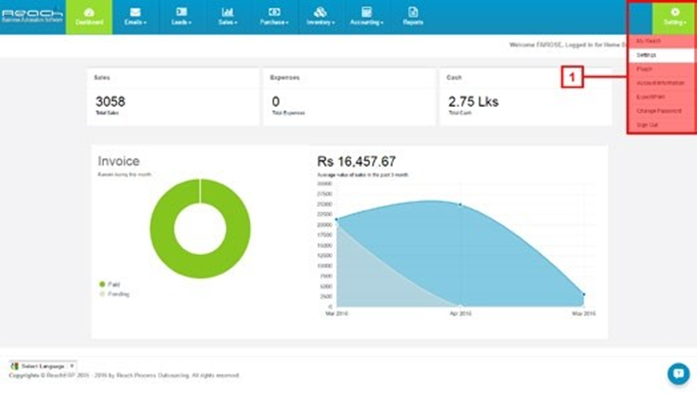Open the Dashboard home icon
Screen dimensions: 697x393
[89, 12]
